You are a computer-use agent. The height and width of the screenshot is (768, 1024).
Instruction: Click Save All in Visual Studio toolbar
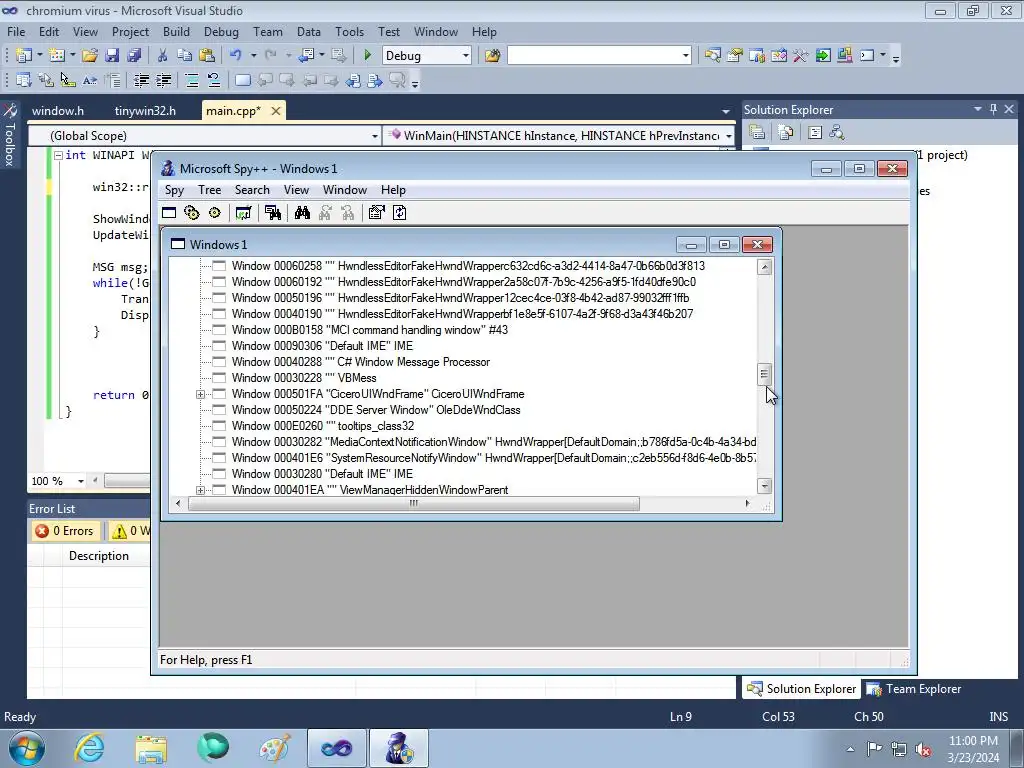[134, 56]
